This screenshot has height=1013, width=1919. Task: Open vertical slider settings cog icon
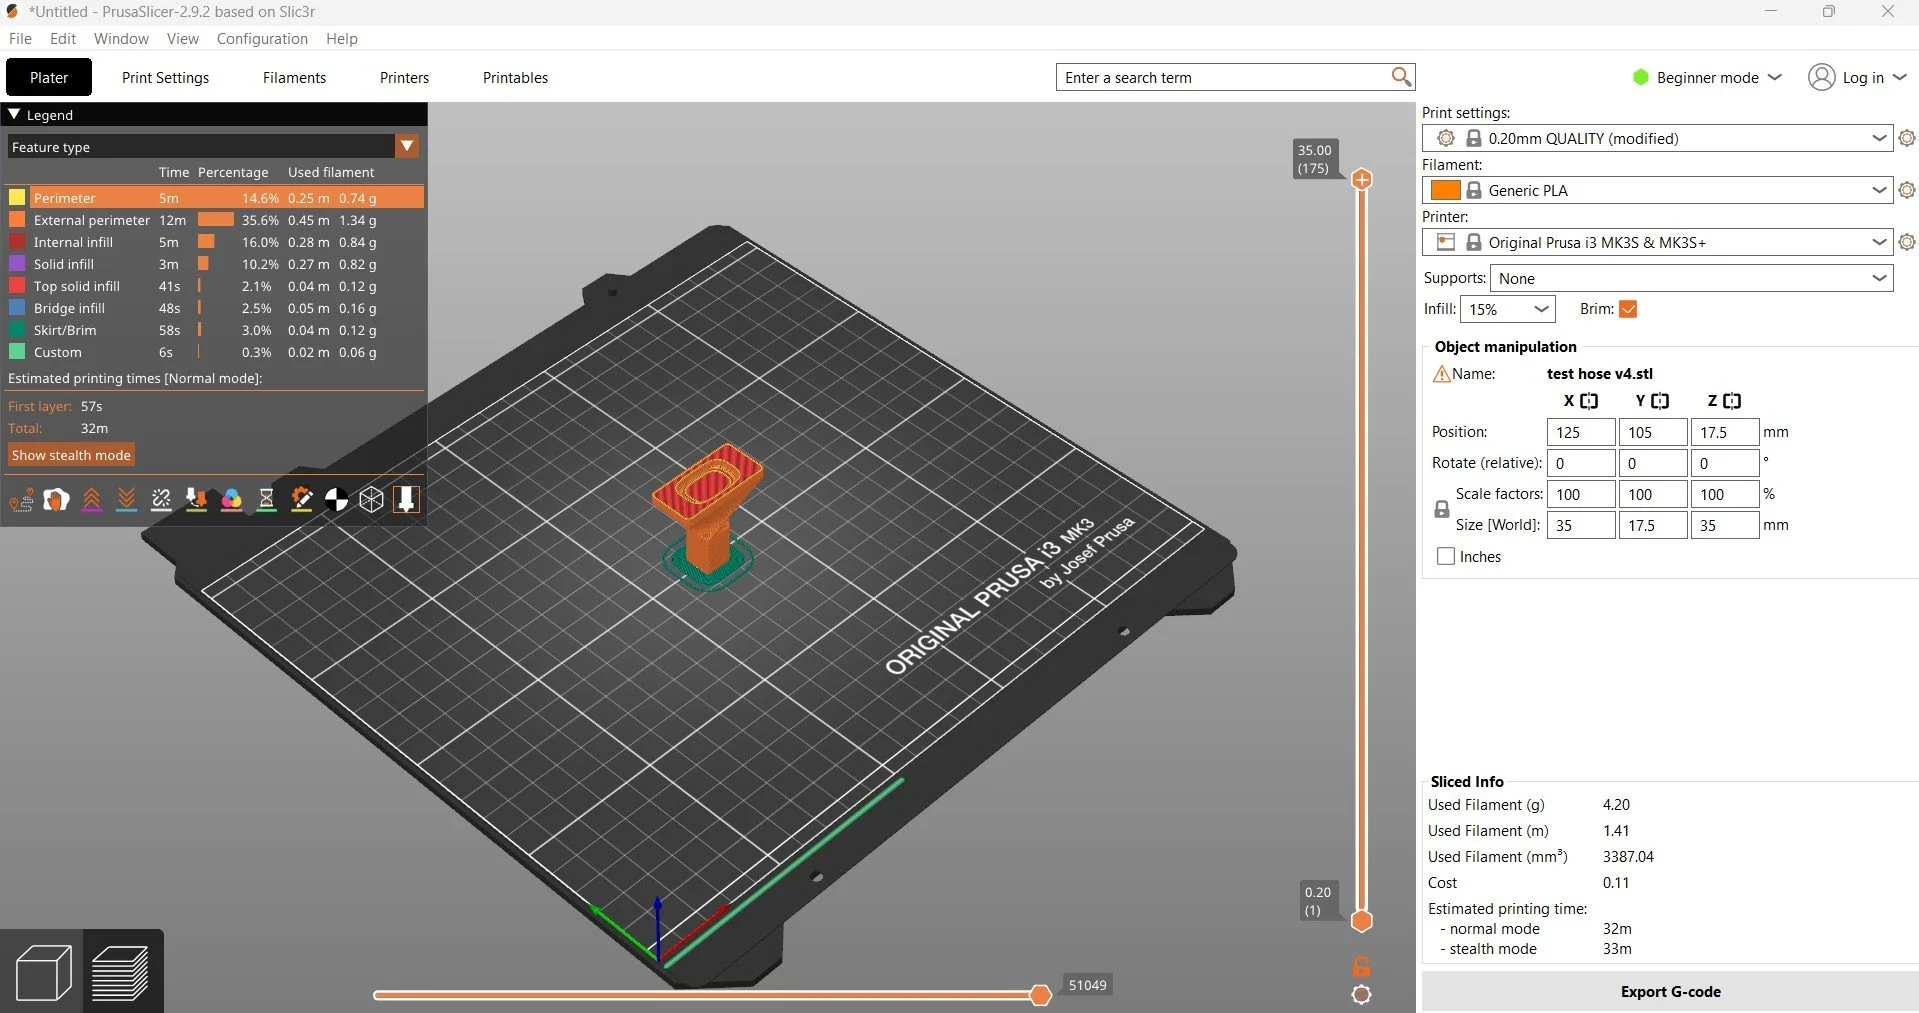click(x=1362, y=995)
